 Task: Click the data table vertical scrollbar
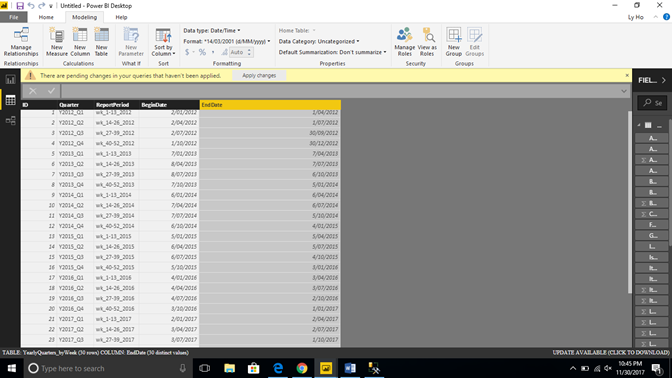630,201
